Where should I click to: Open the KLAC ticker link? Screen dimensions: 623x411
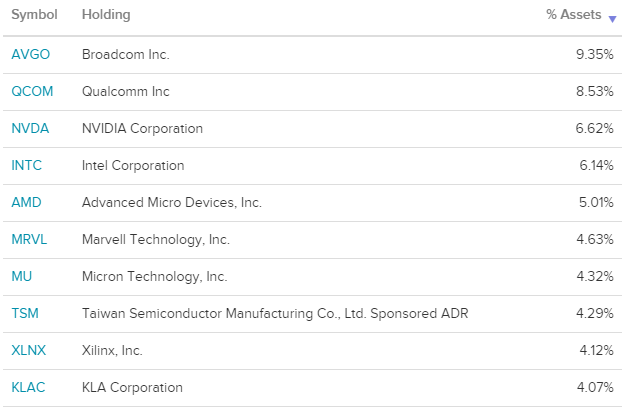tap(28, 387)
